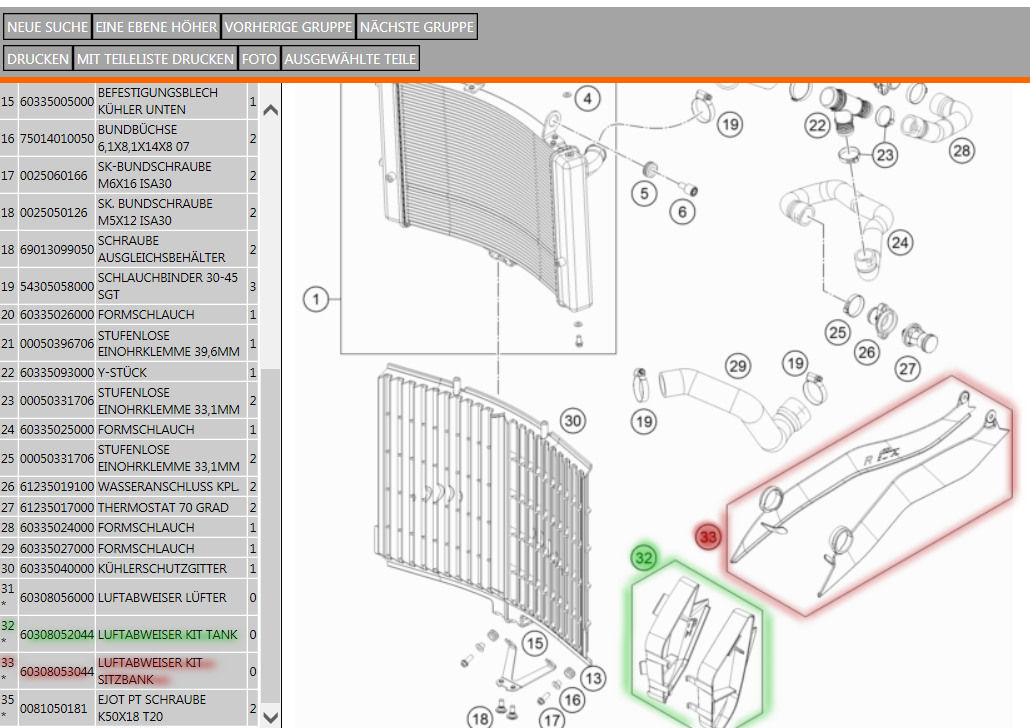
Task: Select callout number 1 for the radiator
Action: pos(316,299)
